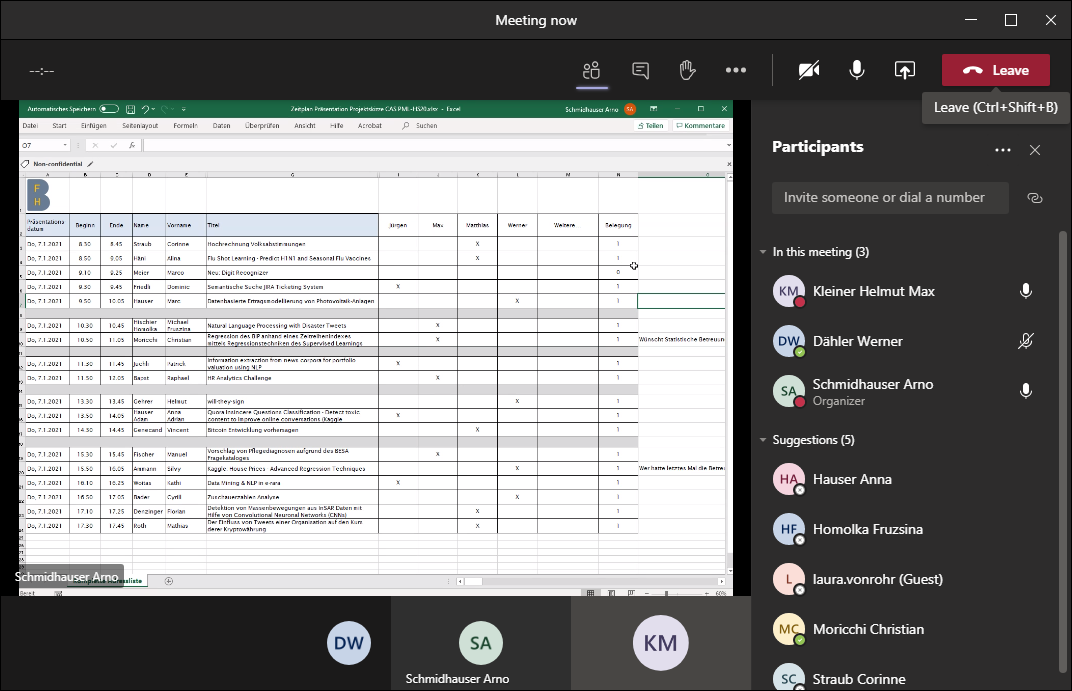Collapse the Suggestions section
Image resolution: width=1072 pixels, height=691 pixels.
point(764,440)
